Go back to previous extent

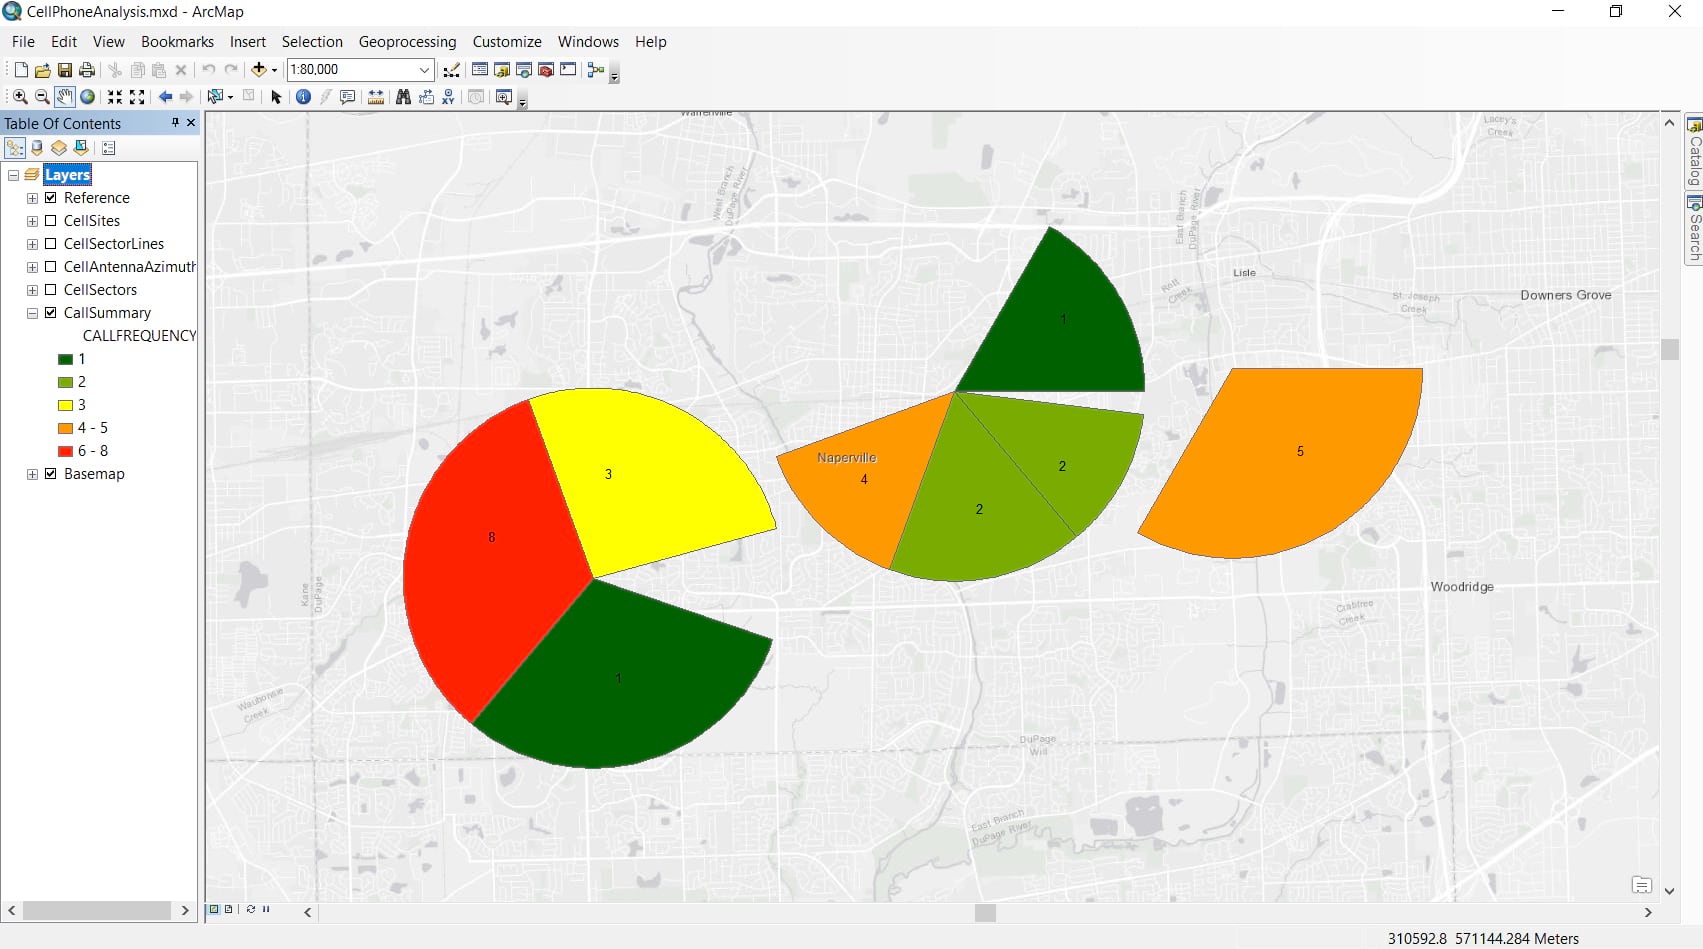tap(165, 97)
